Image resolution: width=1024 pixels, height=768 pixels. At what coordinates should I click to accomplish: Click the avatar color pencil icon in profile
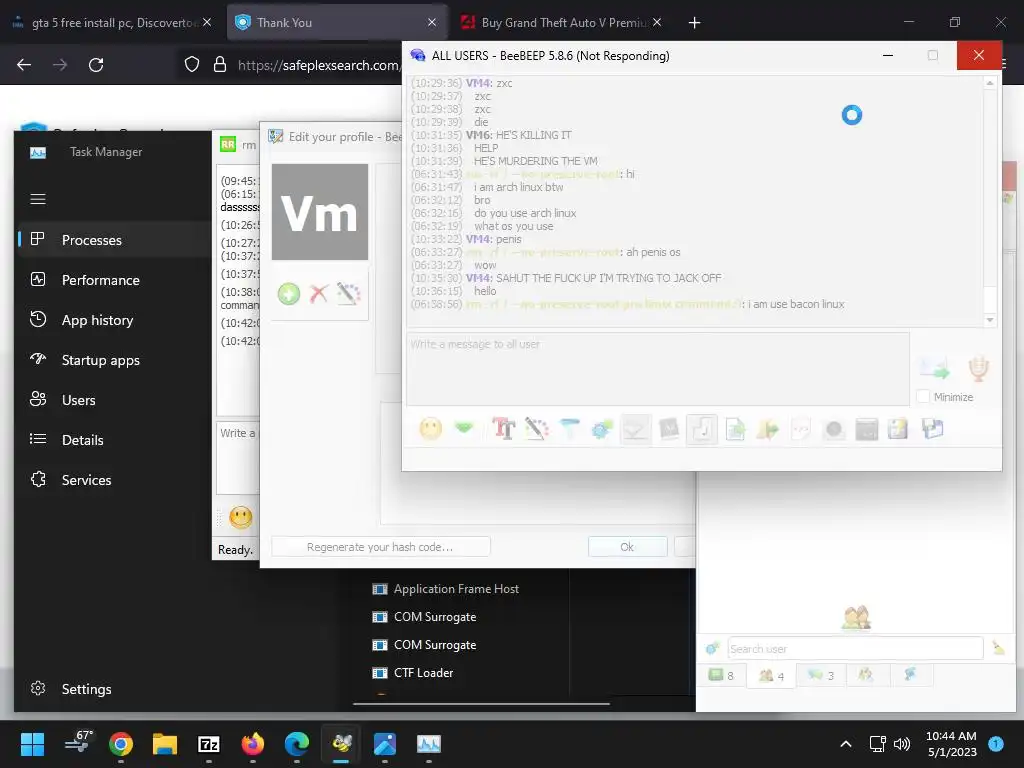[x=349, y=294]
